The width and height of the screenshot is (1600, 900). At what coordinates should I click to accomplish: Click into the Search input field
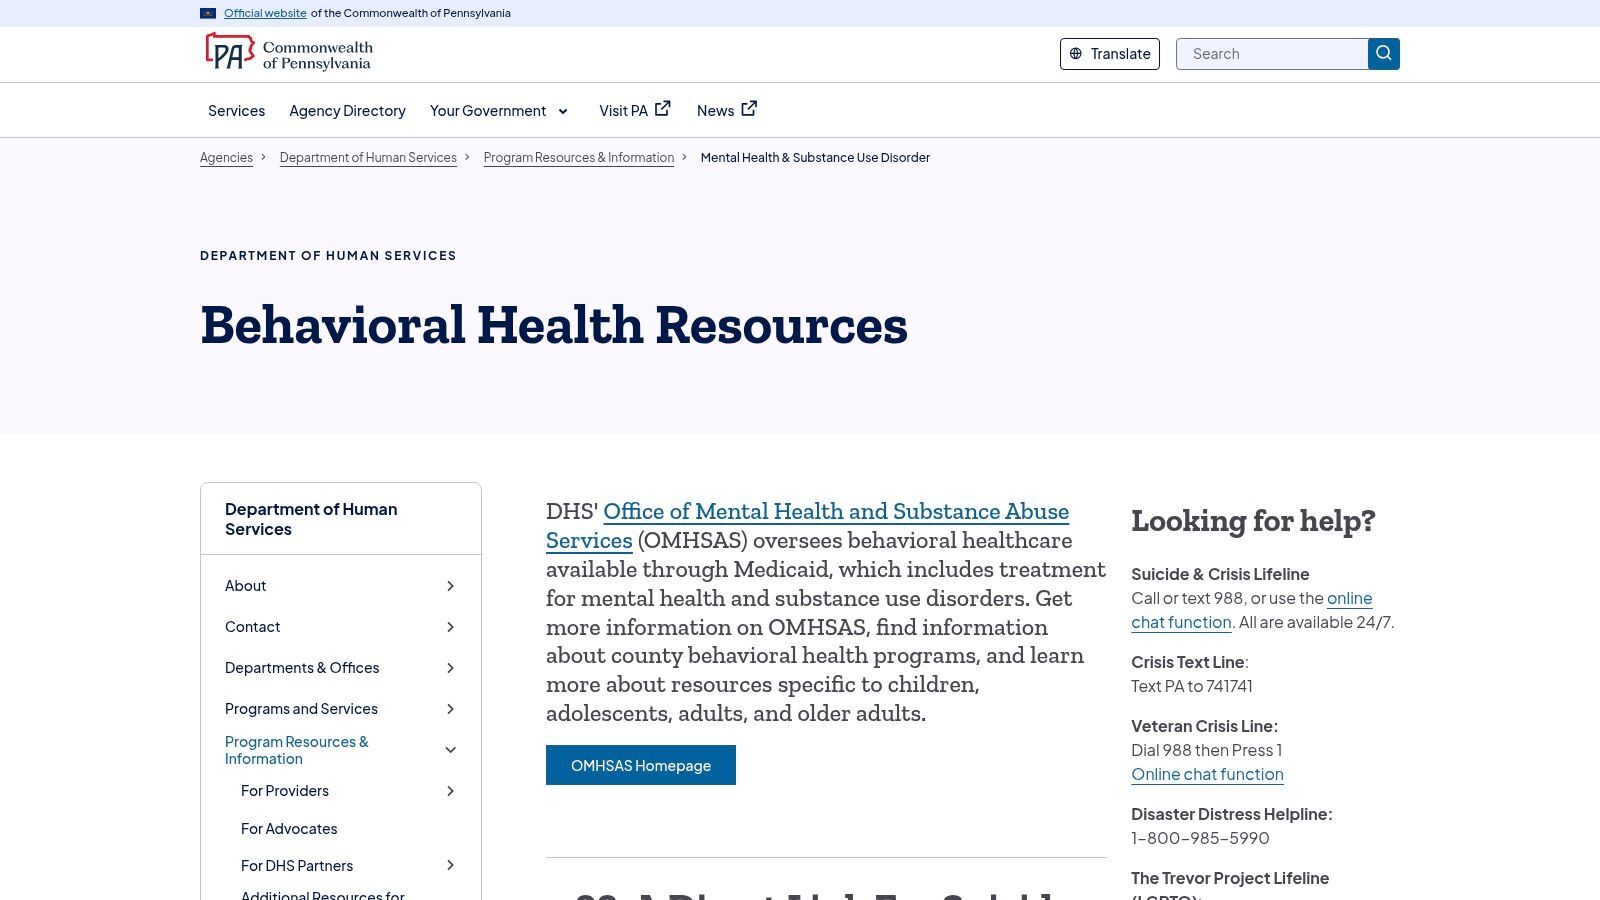click(x=1272, y=54)
